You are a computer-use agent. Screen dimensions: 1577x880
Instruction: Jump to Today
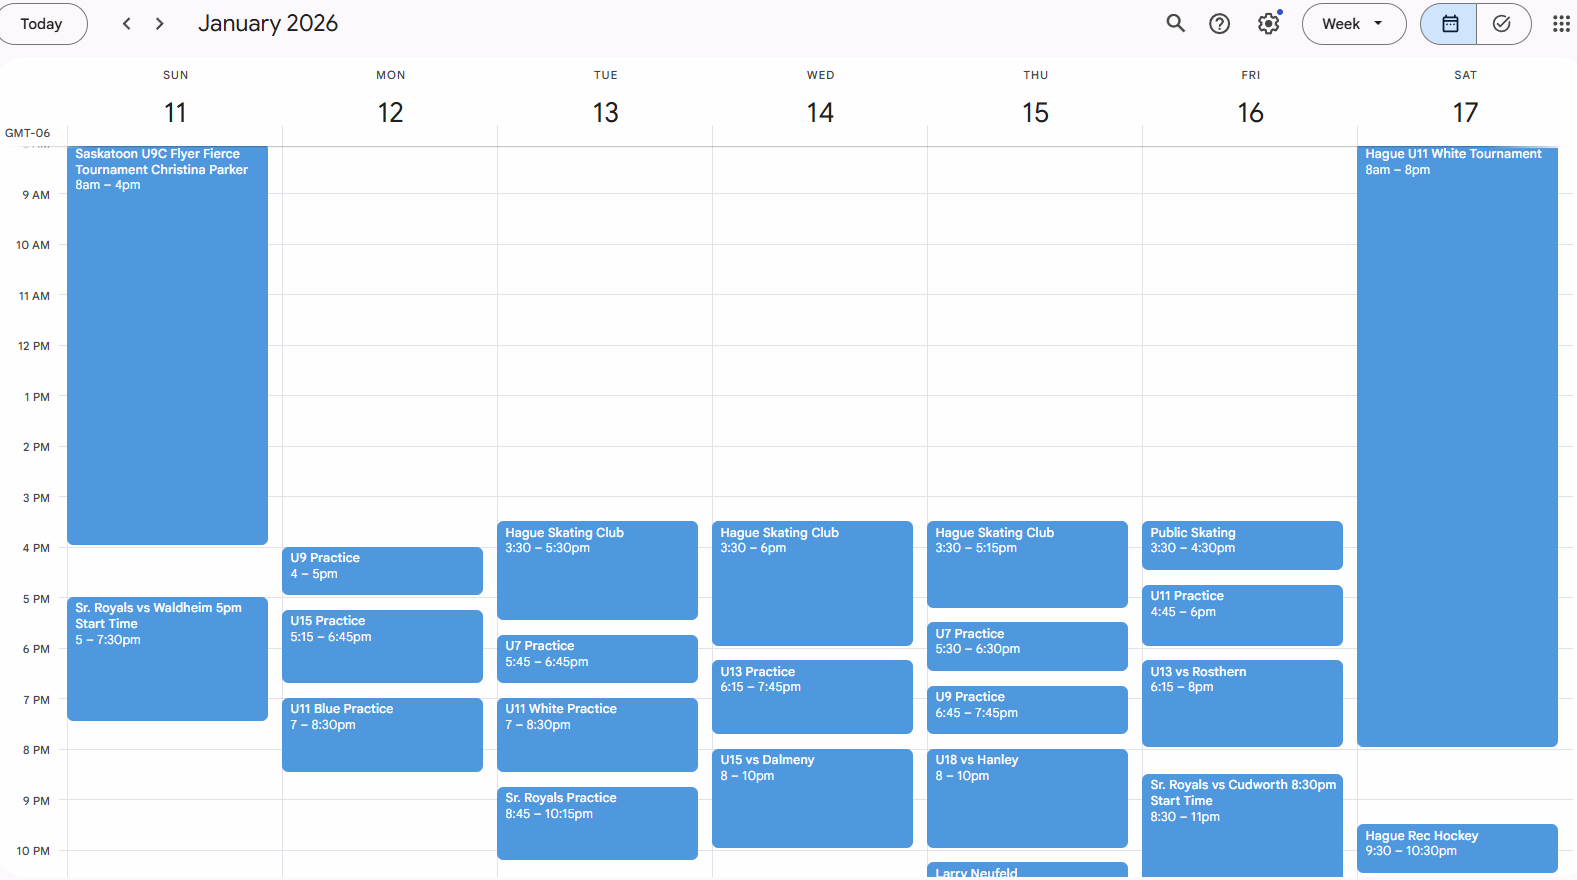[41, 24]
